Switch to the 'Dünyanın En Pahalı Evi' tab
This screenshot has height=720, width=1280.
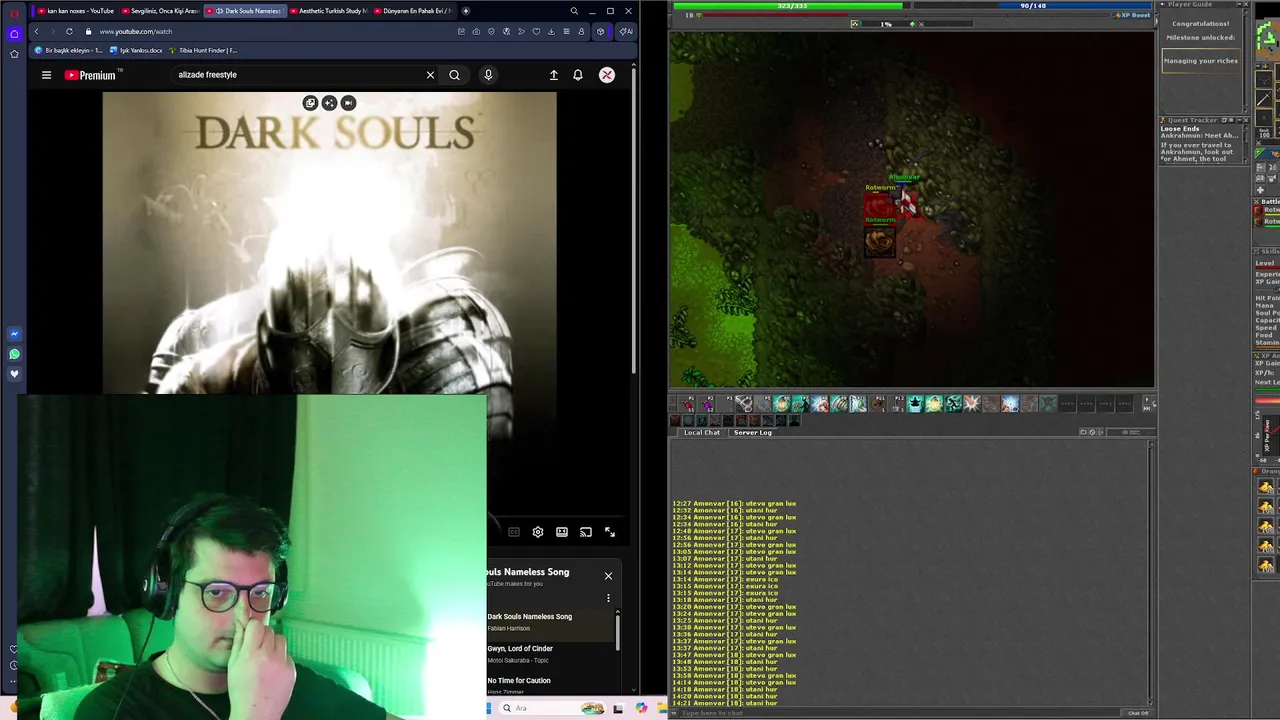click(x=414, y=11)
